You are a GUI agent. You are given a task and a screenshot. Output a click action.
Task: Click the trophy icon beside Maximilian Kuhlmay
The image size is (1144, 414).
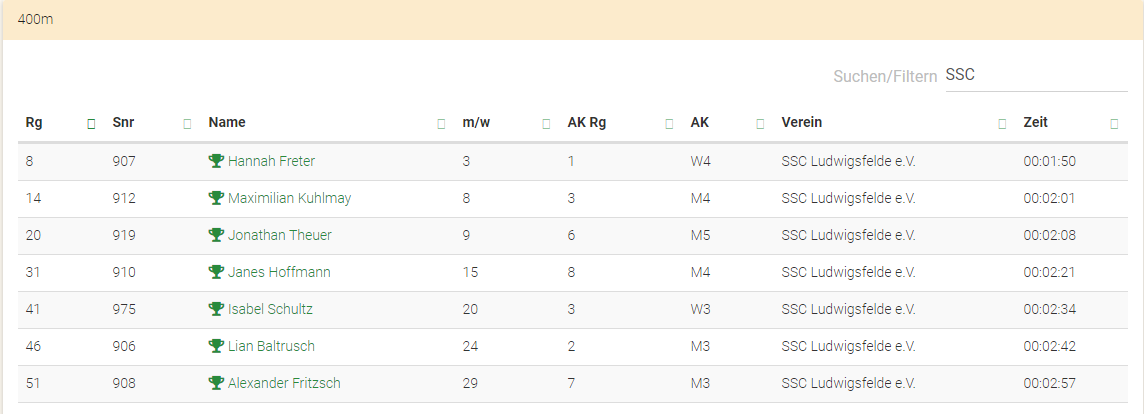point(216,198)
